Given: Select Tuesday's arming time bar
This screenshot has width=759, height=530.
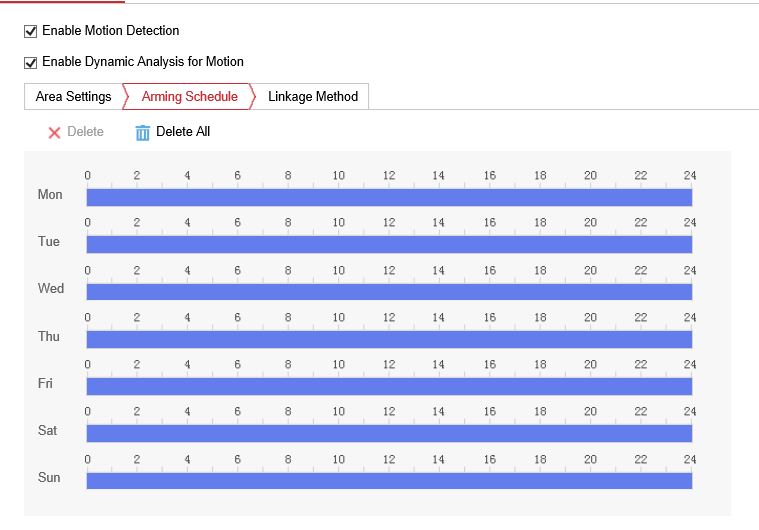Looking at the screenshot, I should coord(389,244).
